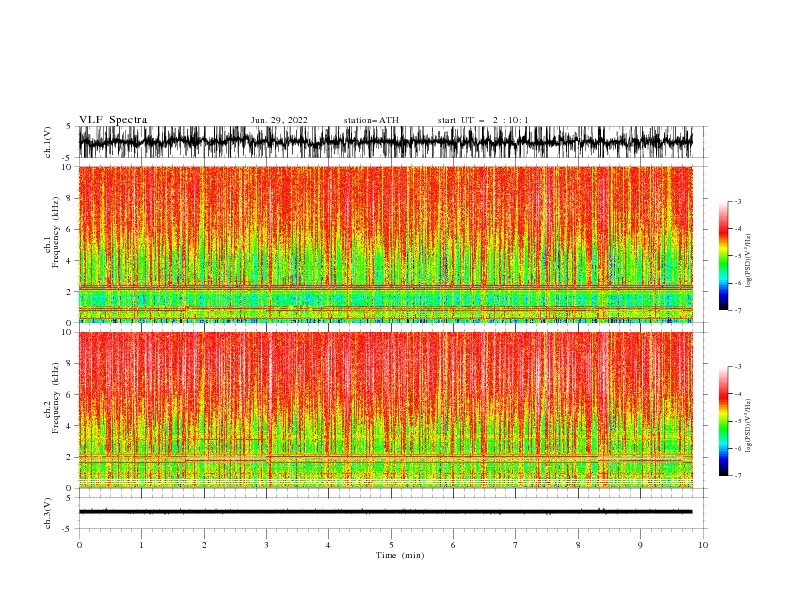The image size is (792, 612).
Task: Click the "ch.3(V)" waveform axis label
Action: point(48,513)
